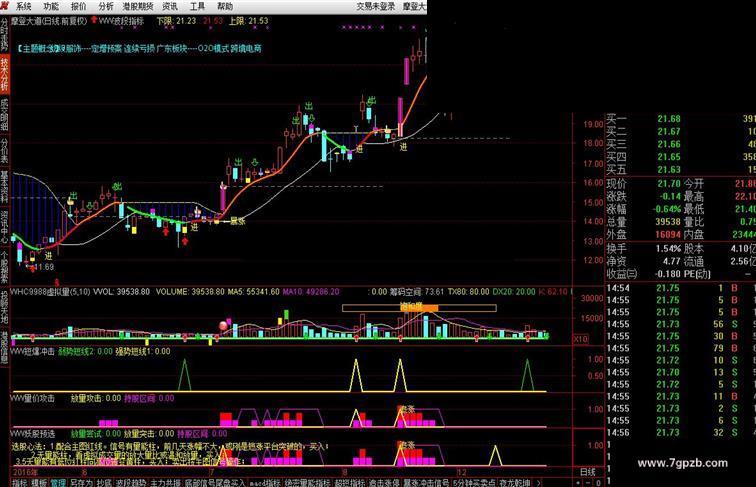Click the WW量价攻击 indicator panel title
The image size is (756, 487).
pos(33,398)
